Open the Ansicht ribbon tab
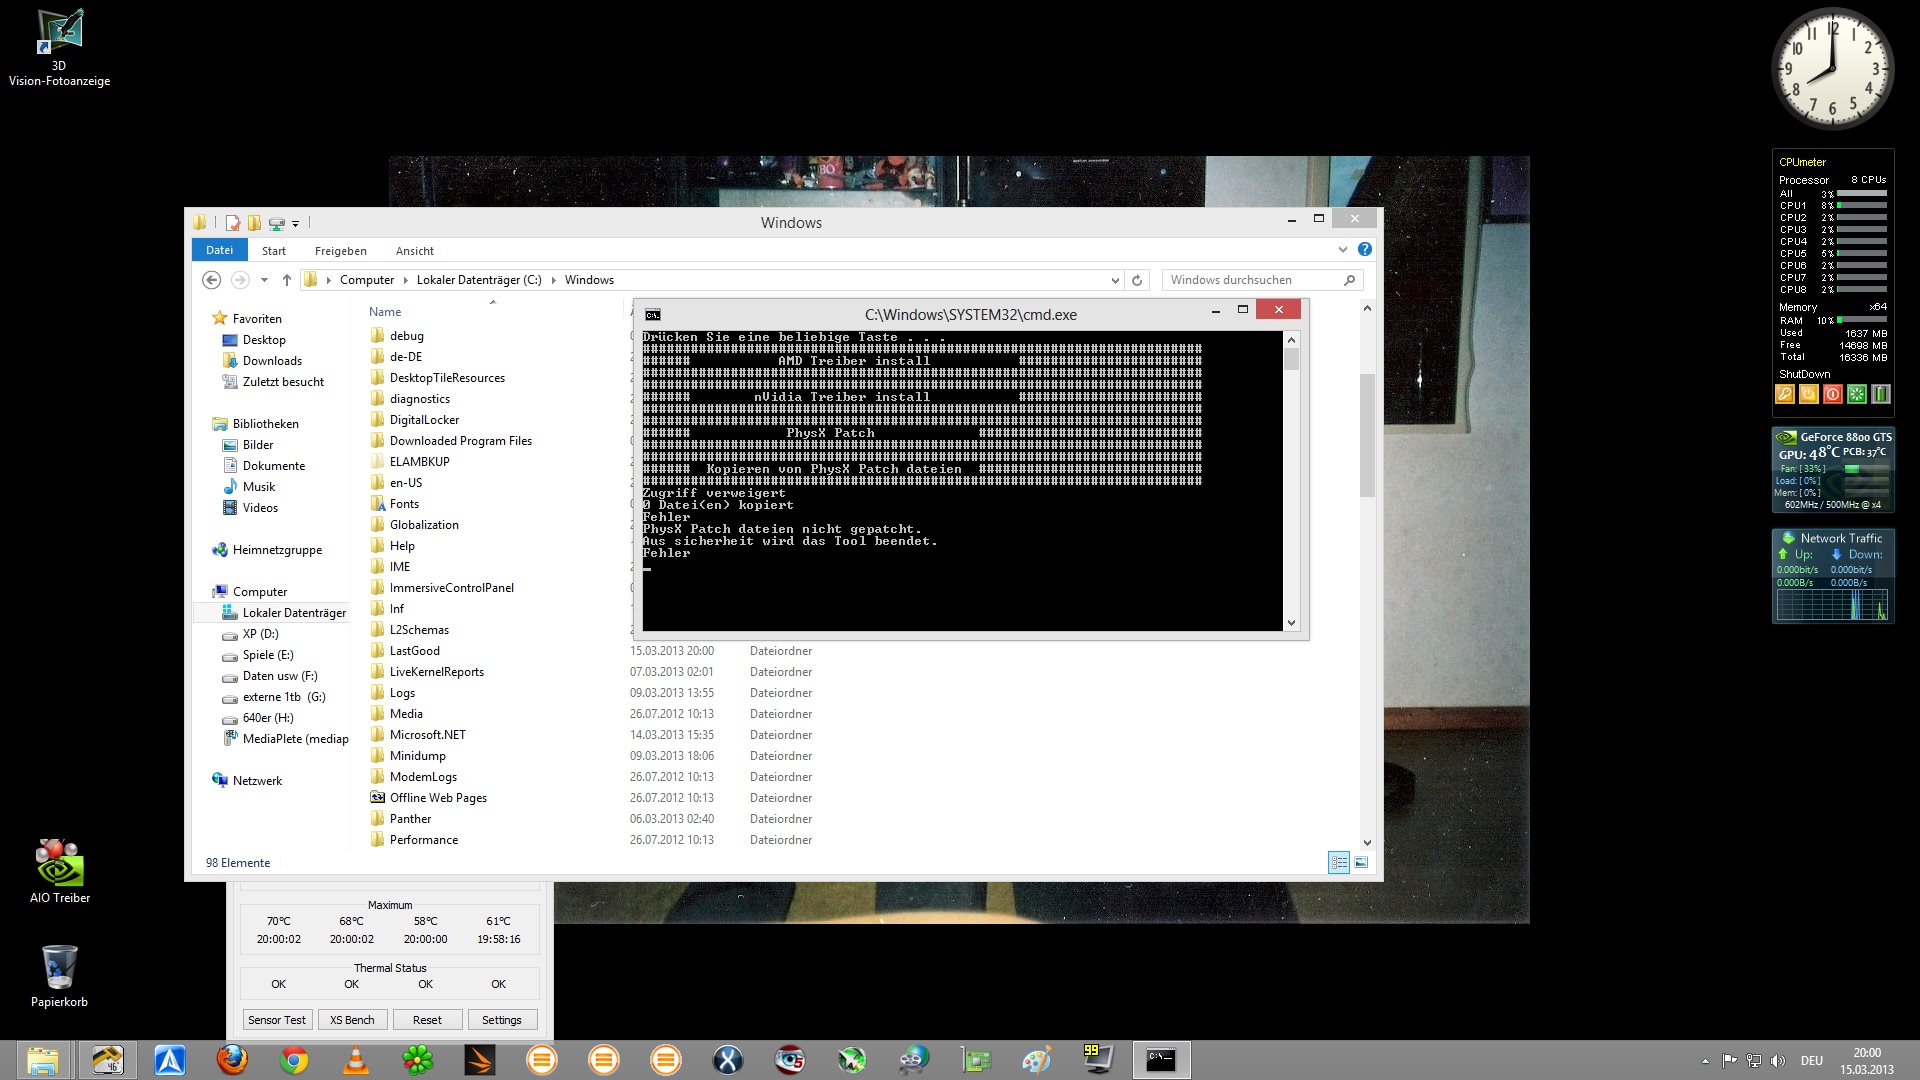The width and height of the screenshot is (1920, 1080). point(415,251)
